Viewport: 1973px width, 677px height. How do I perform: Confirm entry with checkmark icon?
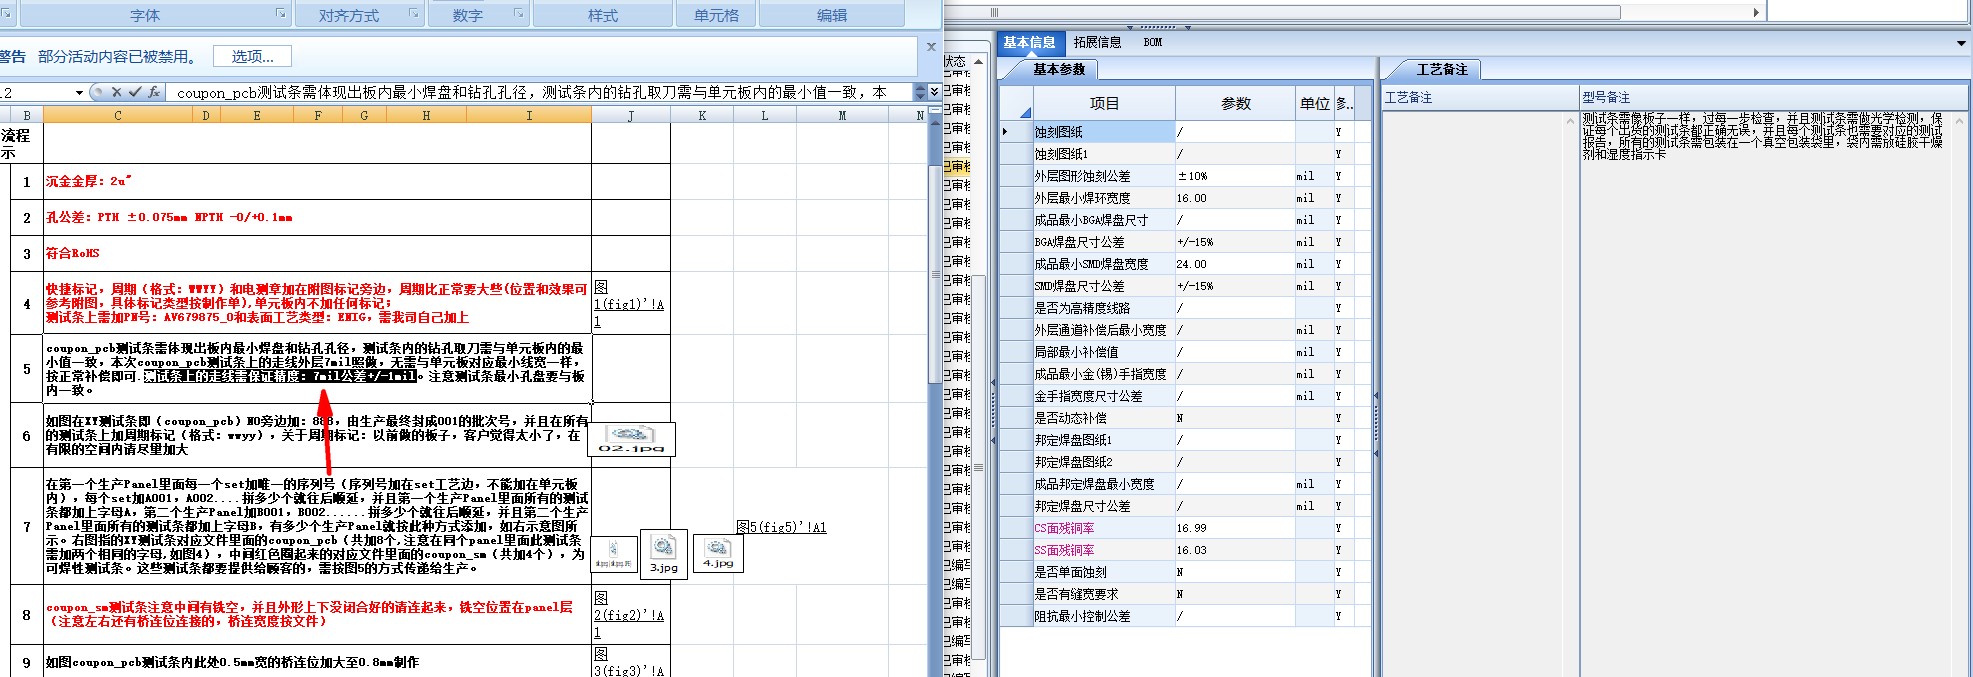[x=135, y=92]
